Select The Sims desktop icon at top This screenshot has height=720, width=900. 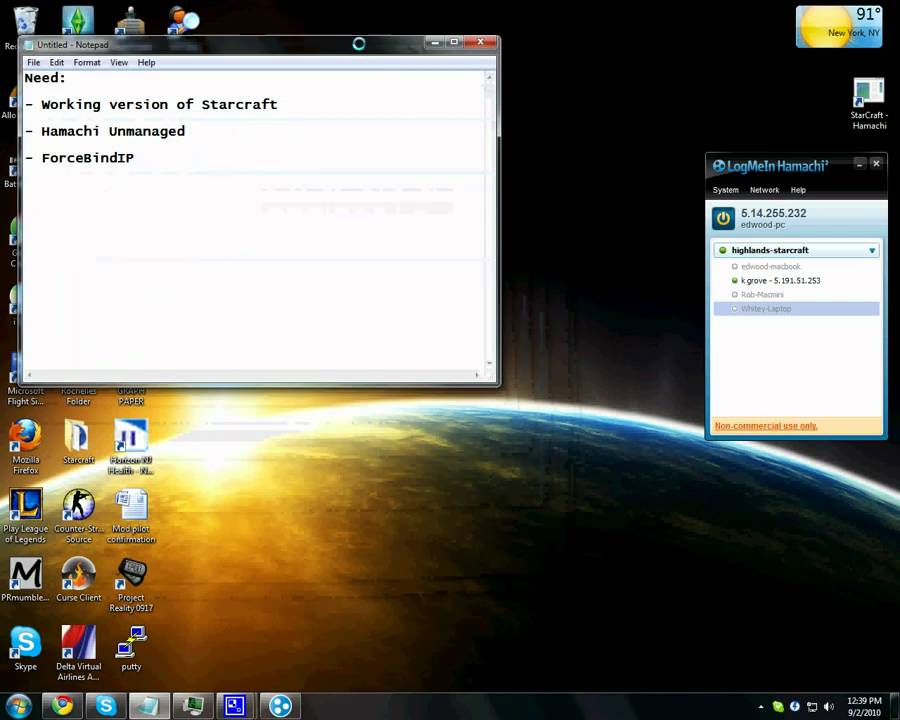coord(77,20)
